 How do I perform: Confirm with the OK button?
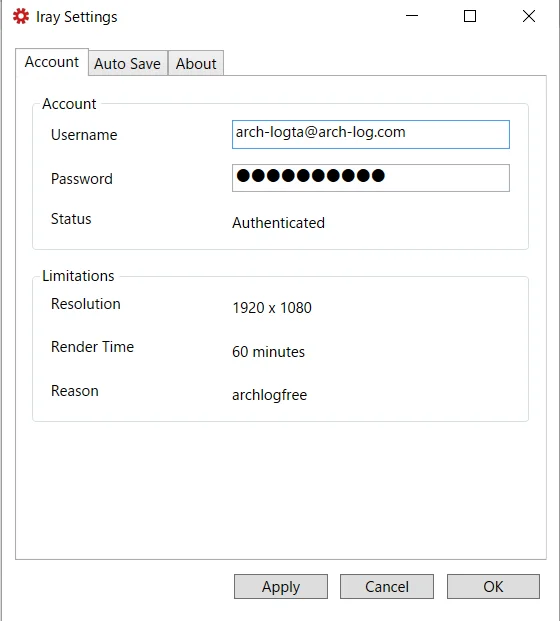tap(493, 587)
